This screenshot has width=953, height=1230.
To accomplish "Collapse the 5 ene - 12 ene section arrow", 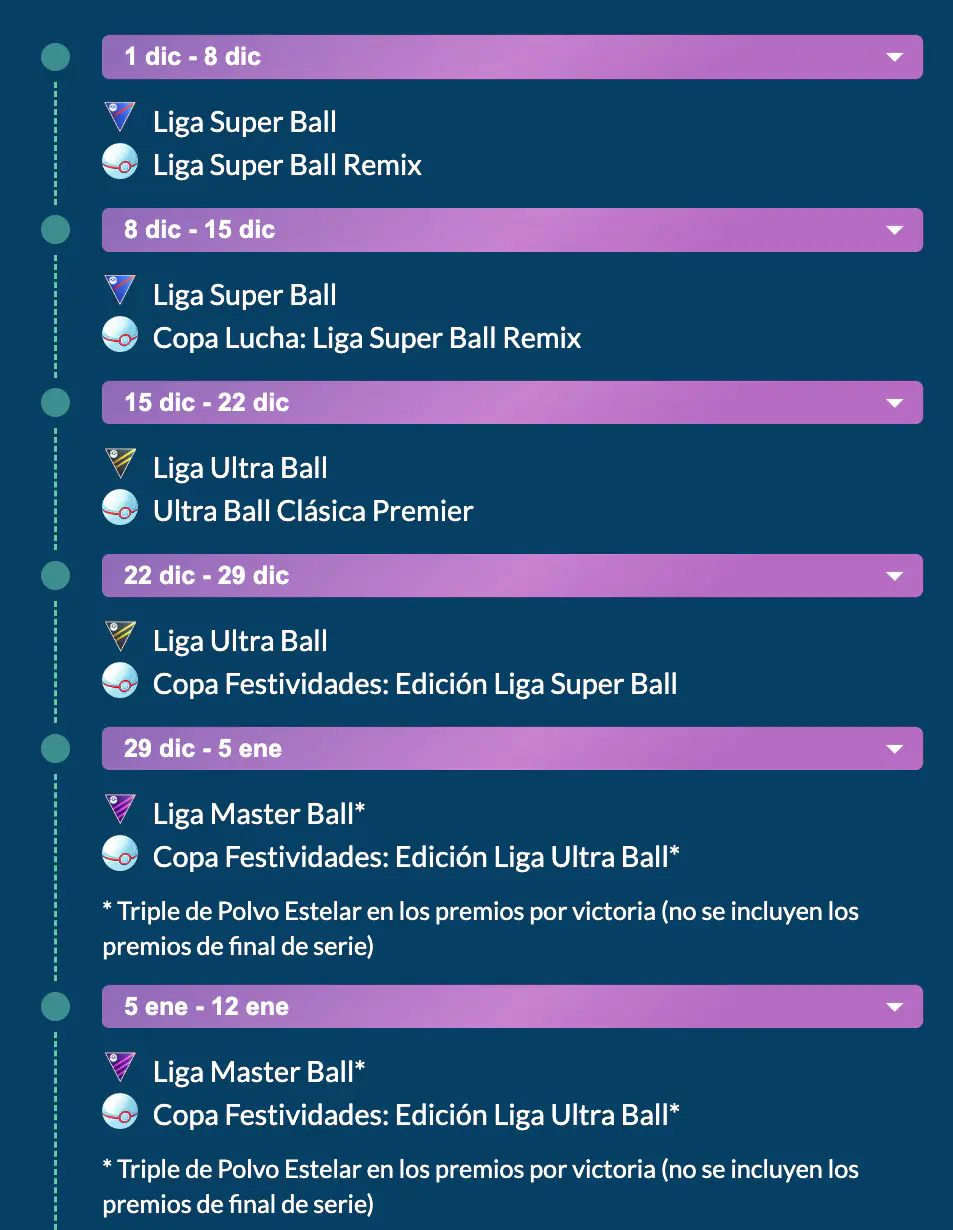I will 895,1007.
